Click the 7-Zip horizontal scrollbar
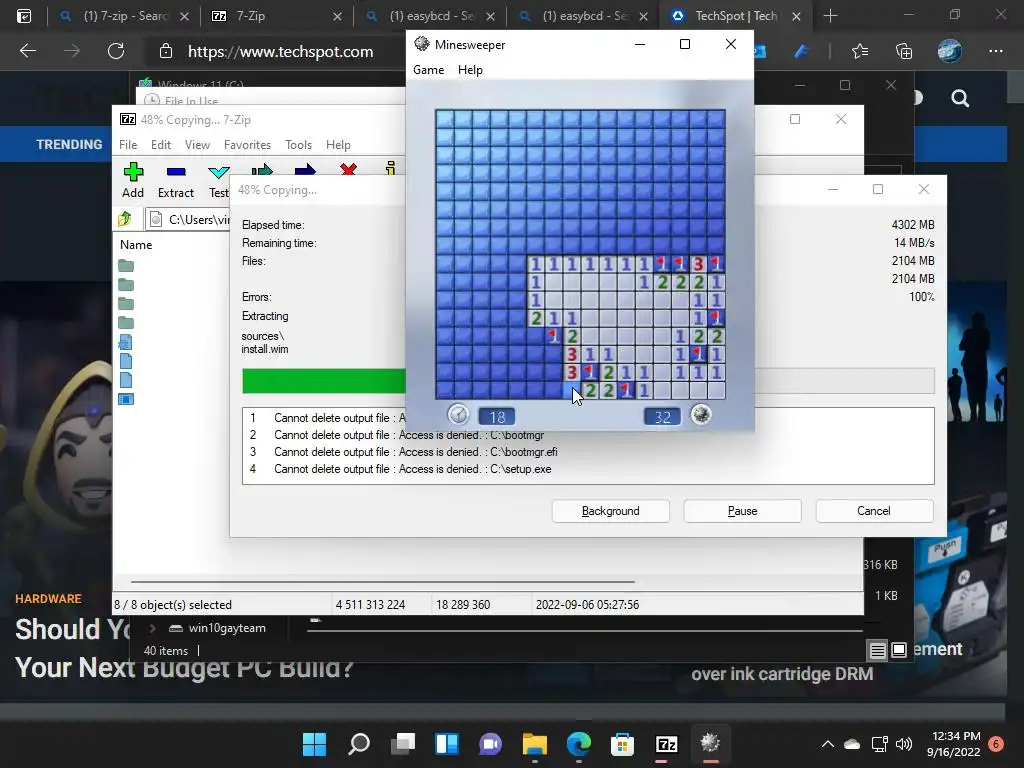The width and height of the screenshot is (1024, 768). click(x=383, y=581)
